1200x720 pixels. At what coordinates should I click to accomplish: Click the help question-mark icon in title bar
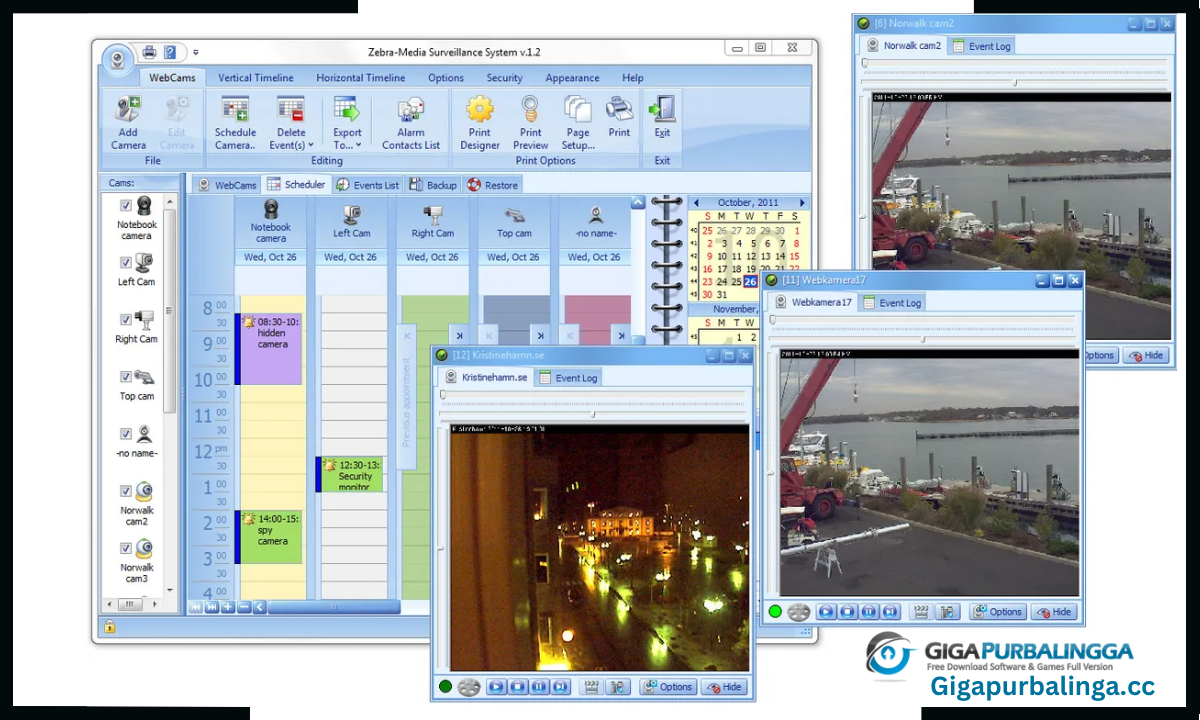170,52
